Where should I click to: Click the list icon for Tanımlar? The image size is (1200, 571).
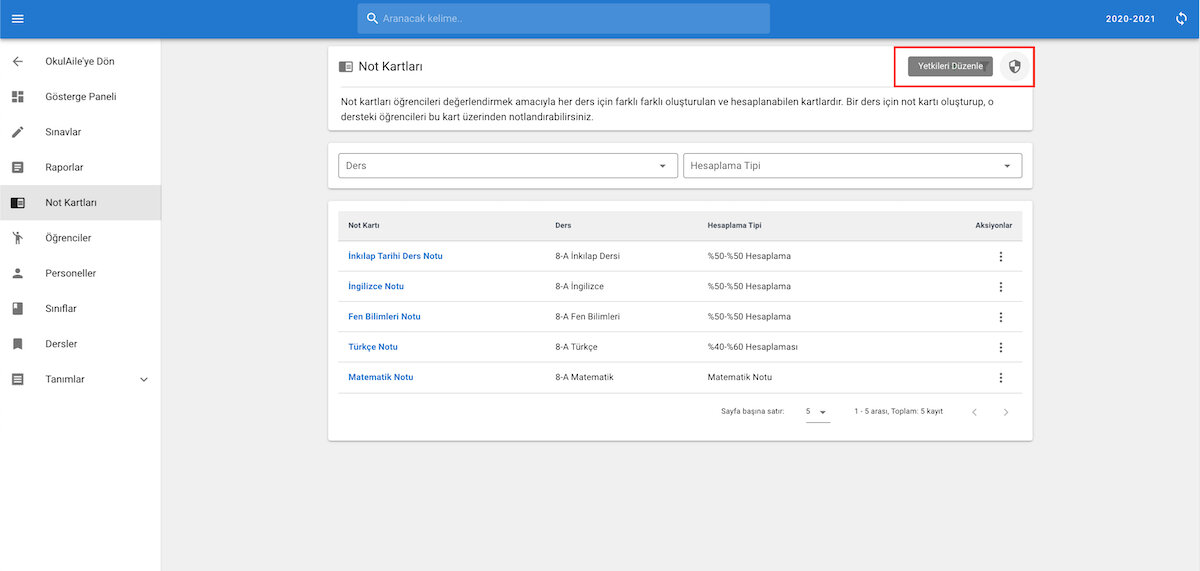pos(17,379)
